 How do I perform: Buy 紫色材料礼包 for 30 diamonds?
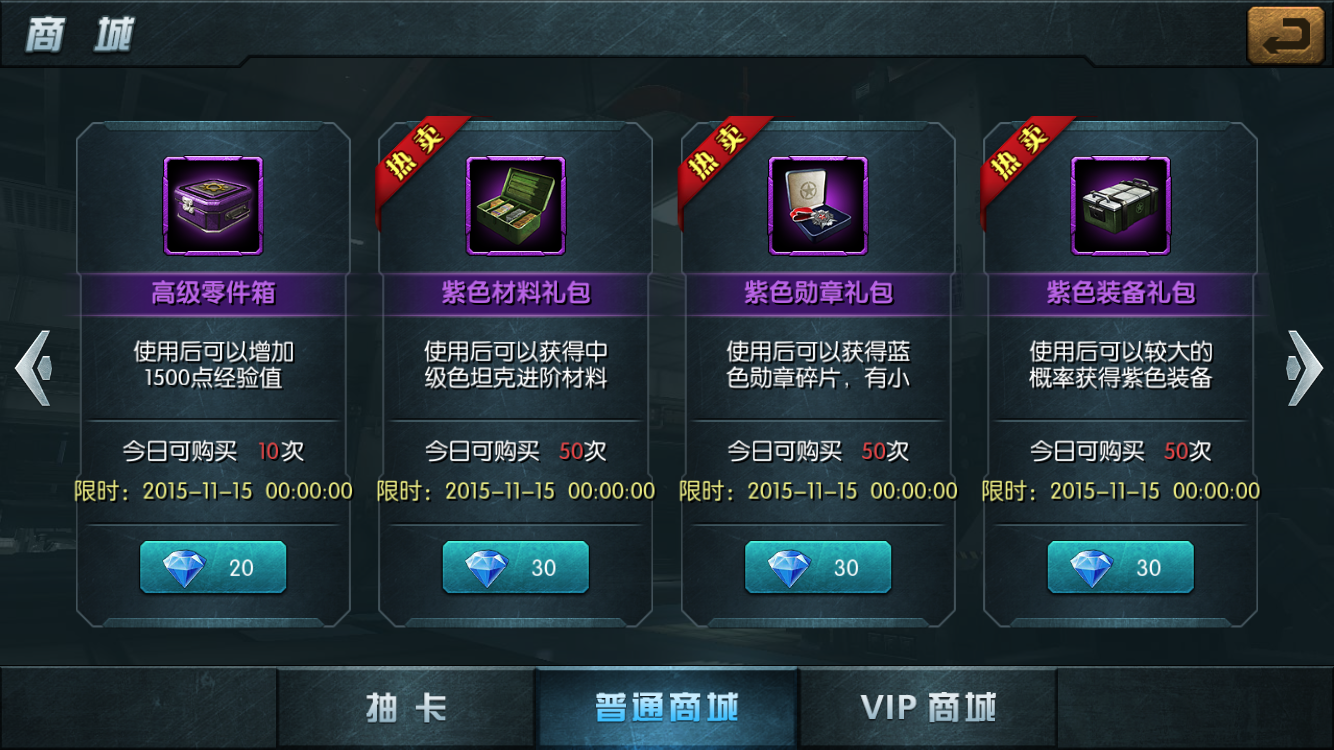(x=516, y=568)
